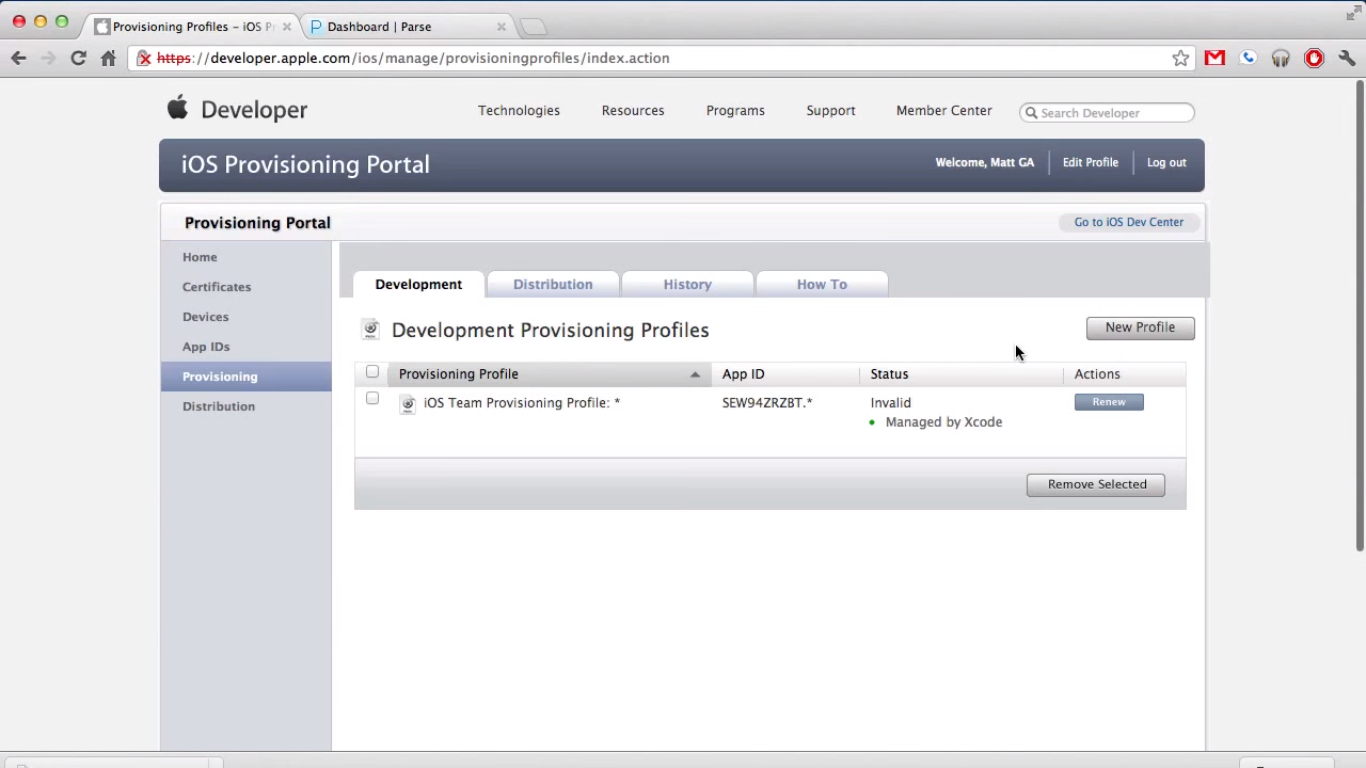The height and width of the screenshot is (768, 1366).
Task: Click the iOS Team Provisioning Profile: * name
Action: coord(522,403)
